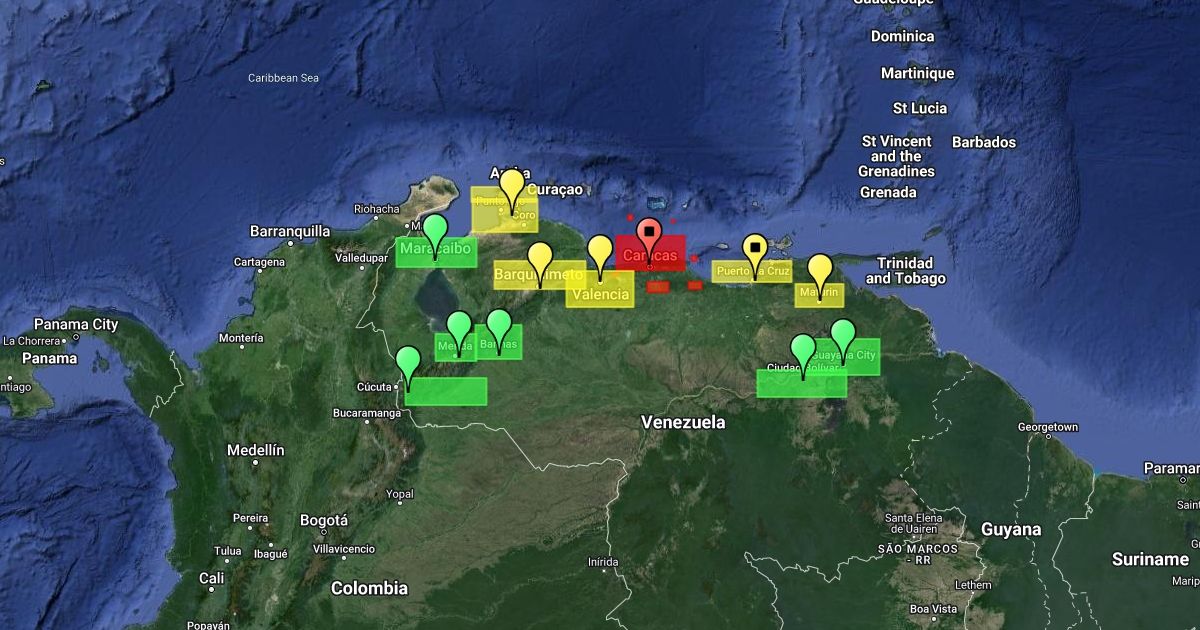Click the Guyana country label

tap(1011, 529)
